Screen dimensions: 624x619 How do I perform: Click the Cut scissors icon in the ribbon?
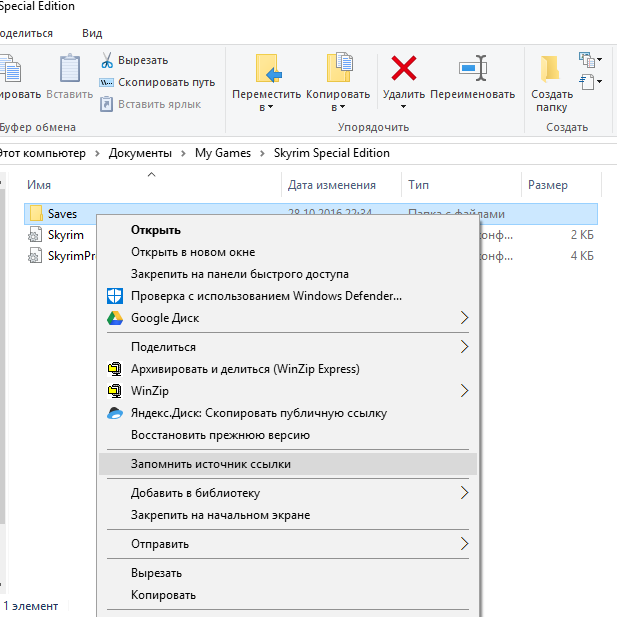pyautogui.click(x=107, y=60)
